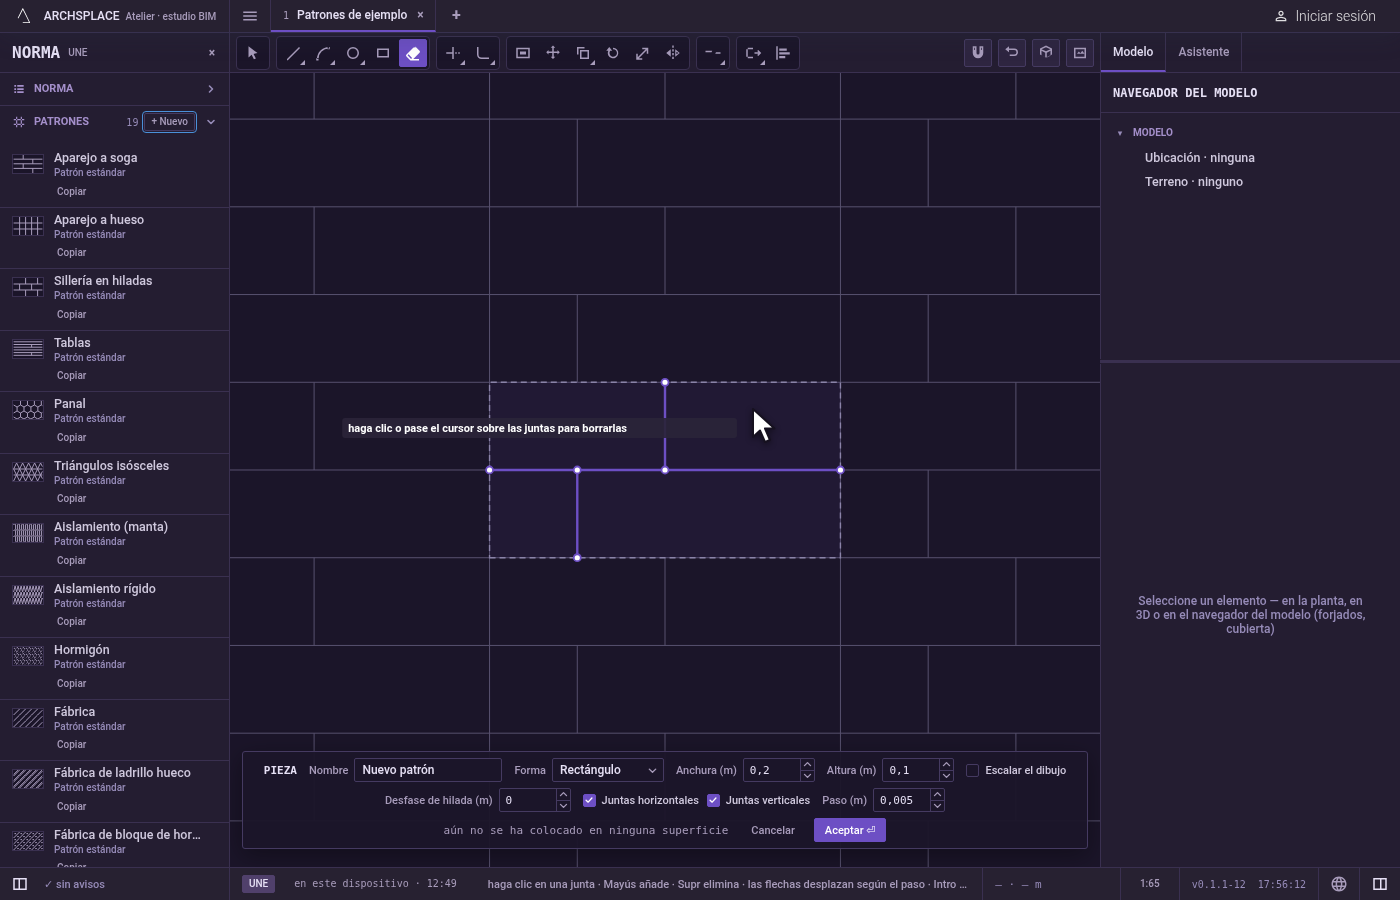Open the hamburger menu

tap(250, 15)
